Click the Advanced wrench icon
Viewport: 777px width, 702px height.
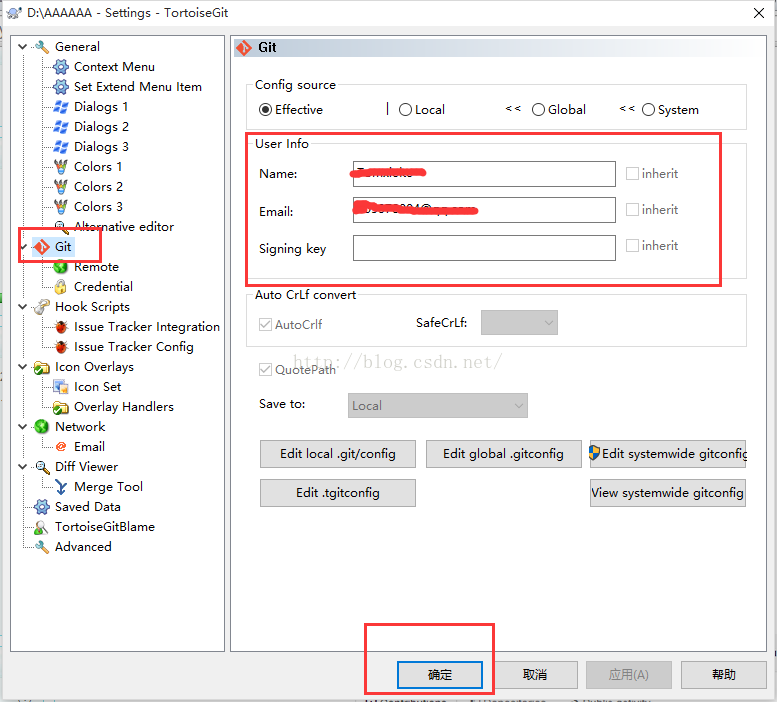[42, 547]
